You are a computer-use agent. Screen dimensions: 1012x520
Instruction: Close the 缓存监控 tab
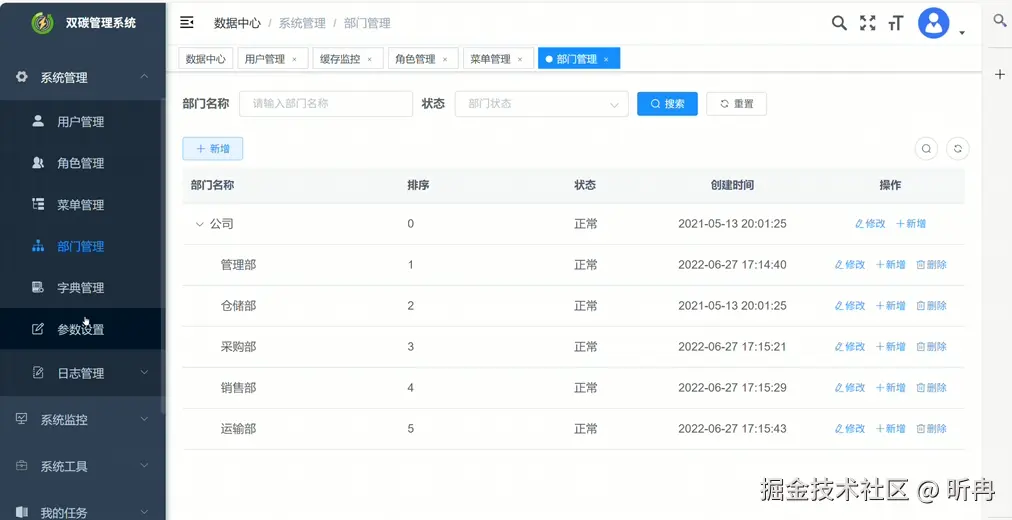tap(370, 59)
